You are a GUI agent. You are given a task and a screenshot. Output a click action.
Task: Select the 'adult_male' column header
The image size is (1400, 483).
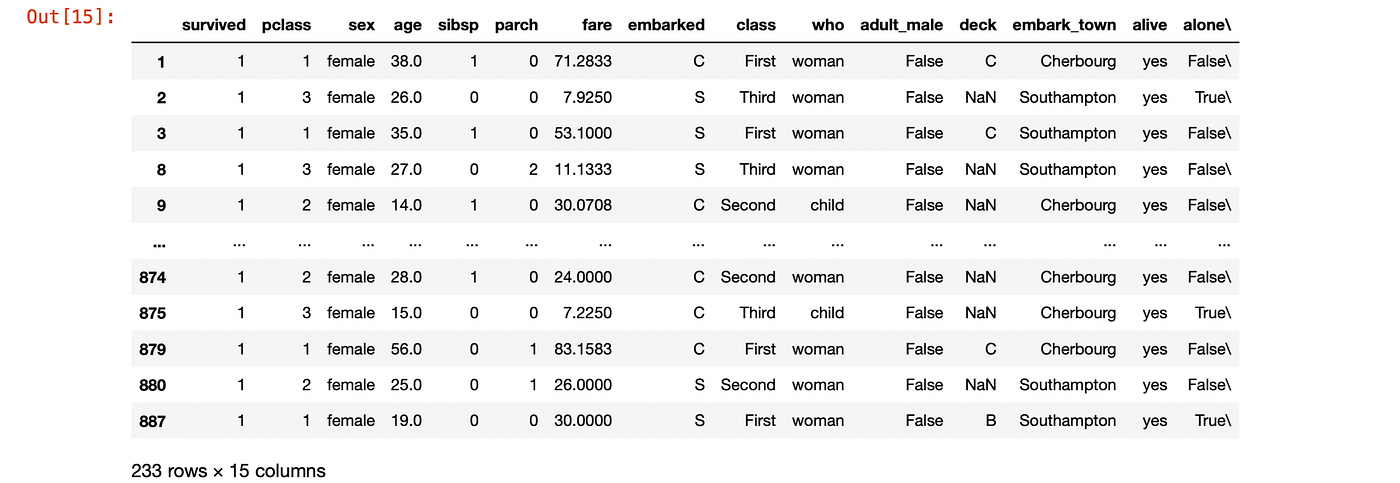tap(901, 25)
